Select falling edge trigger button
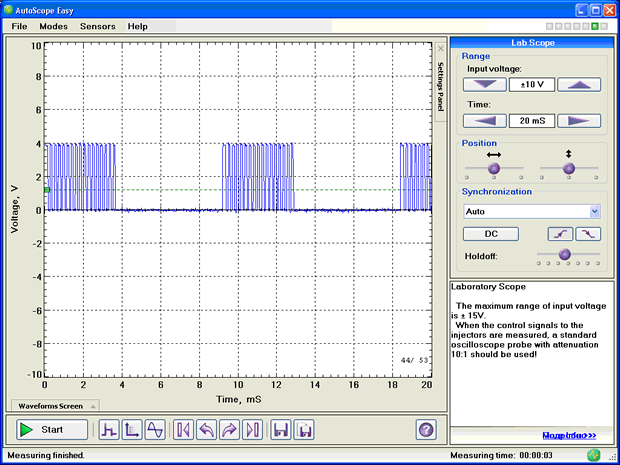The height and width of the screenshot is (465, 620). click(588, 234)
